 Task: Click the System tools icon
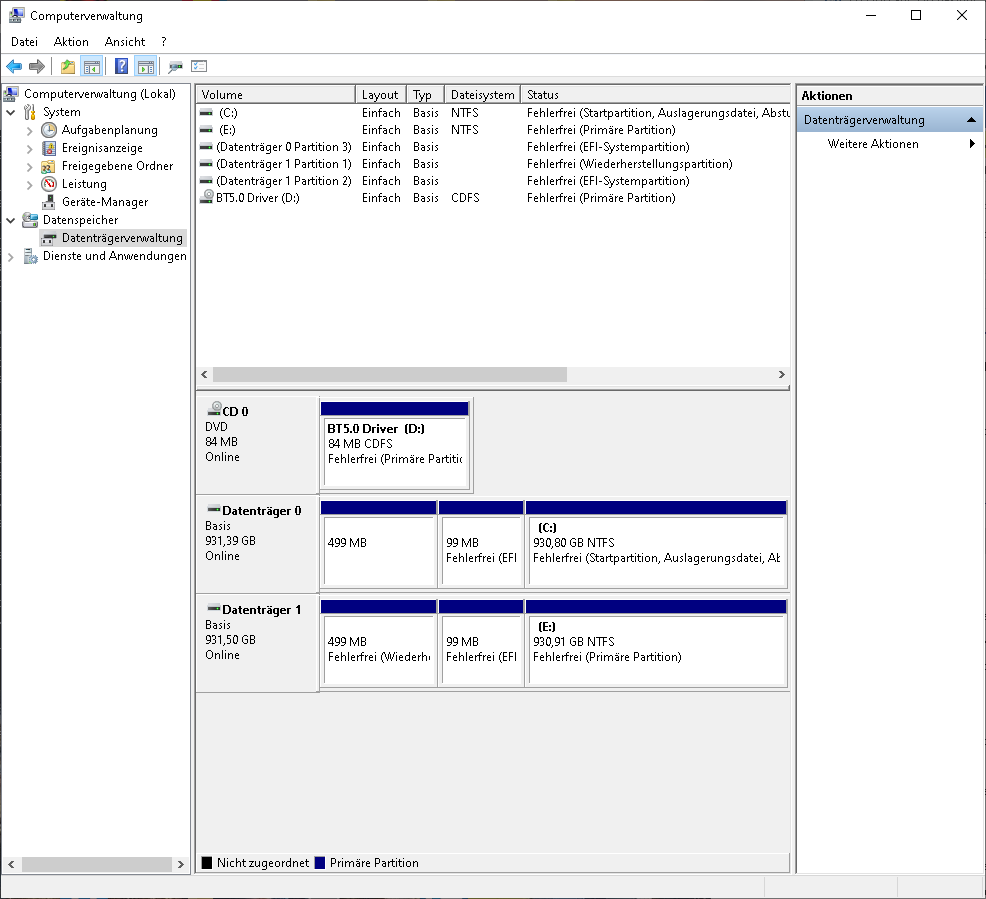pos(30,113)
